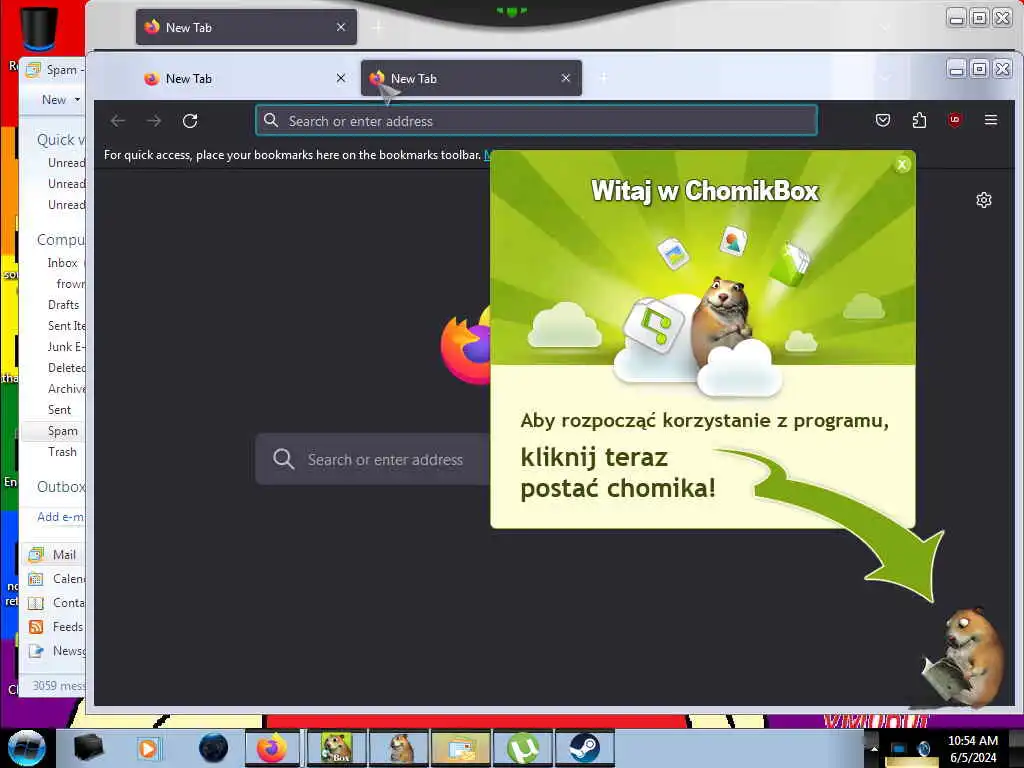Open the Firefox hamburger application menu

pyautogui.click(x=991, y=120)
